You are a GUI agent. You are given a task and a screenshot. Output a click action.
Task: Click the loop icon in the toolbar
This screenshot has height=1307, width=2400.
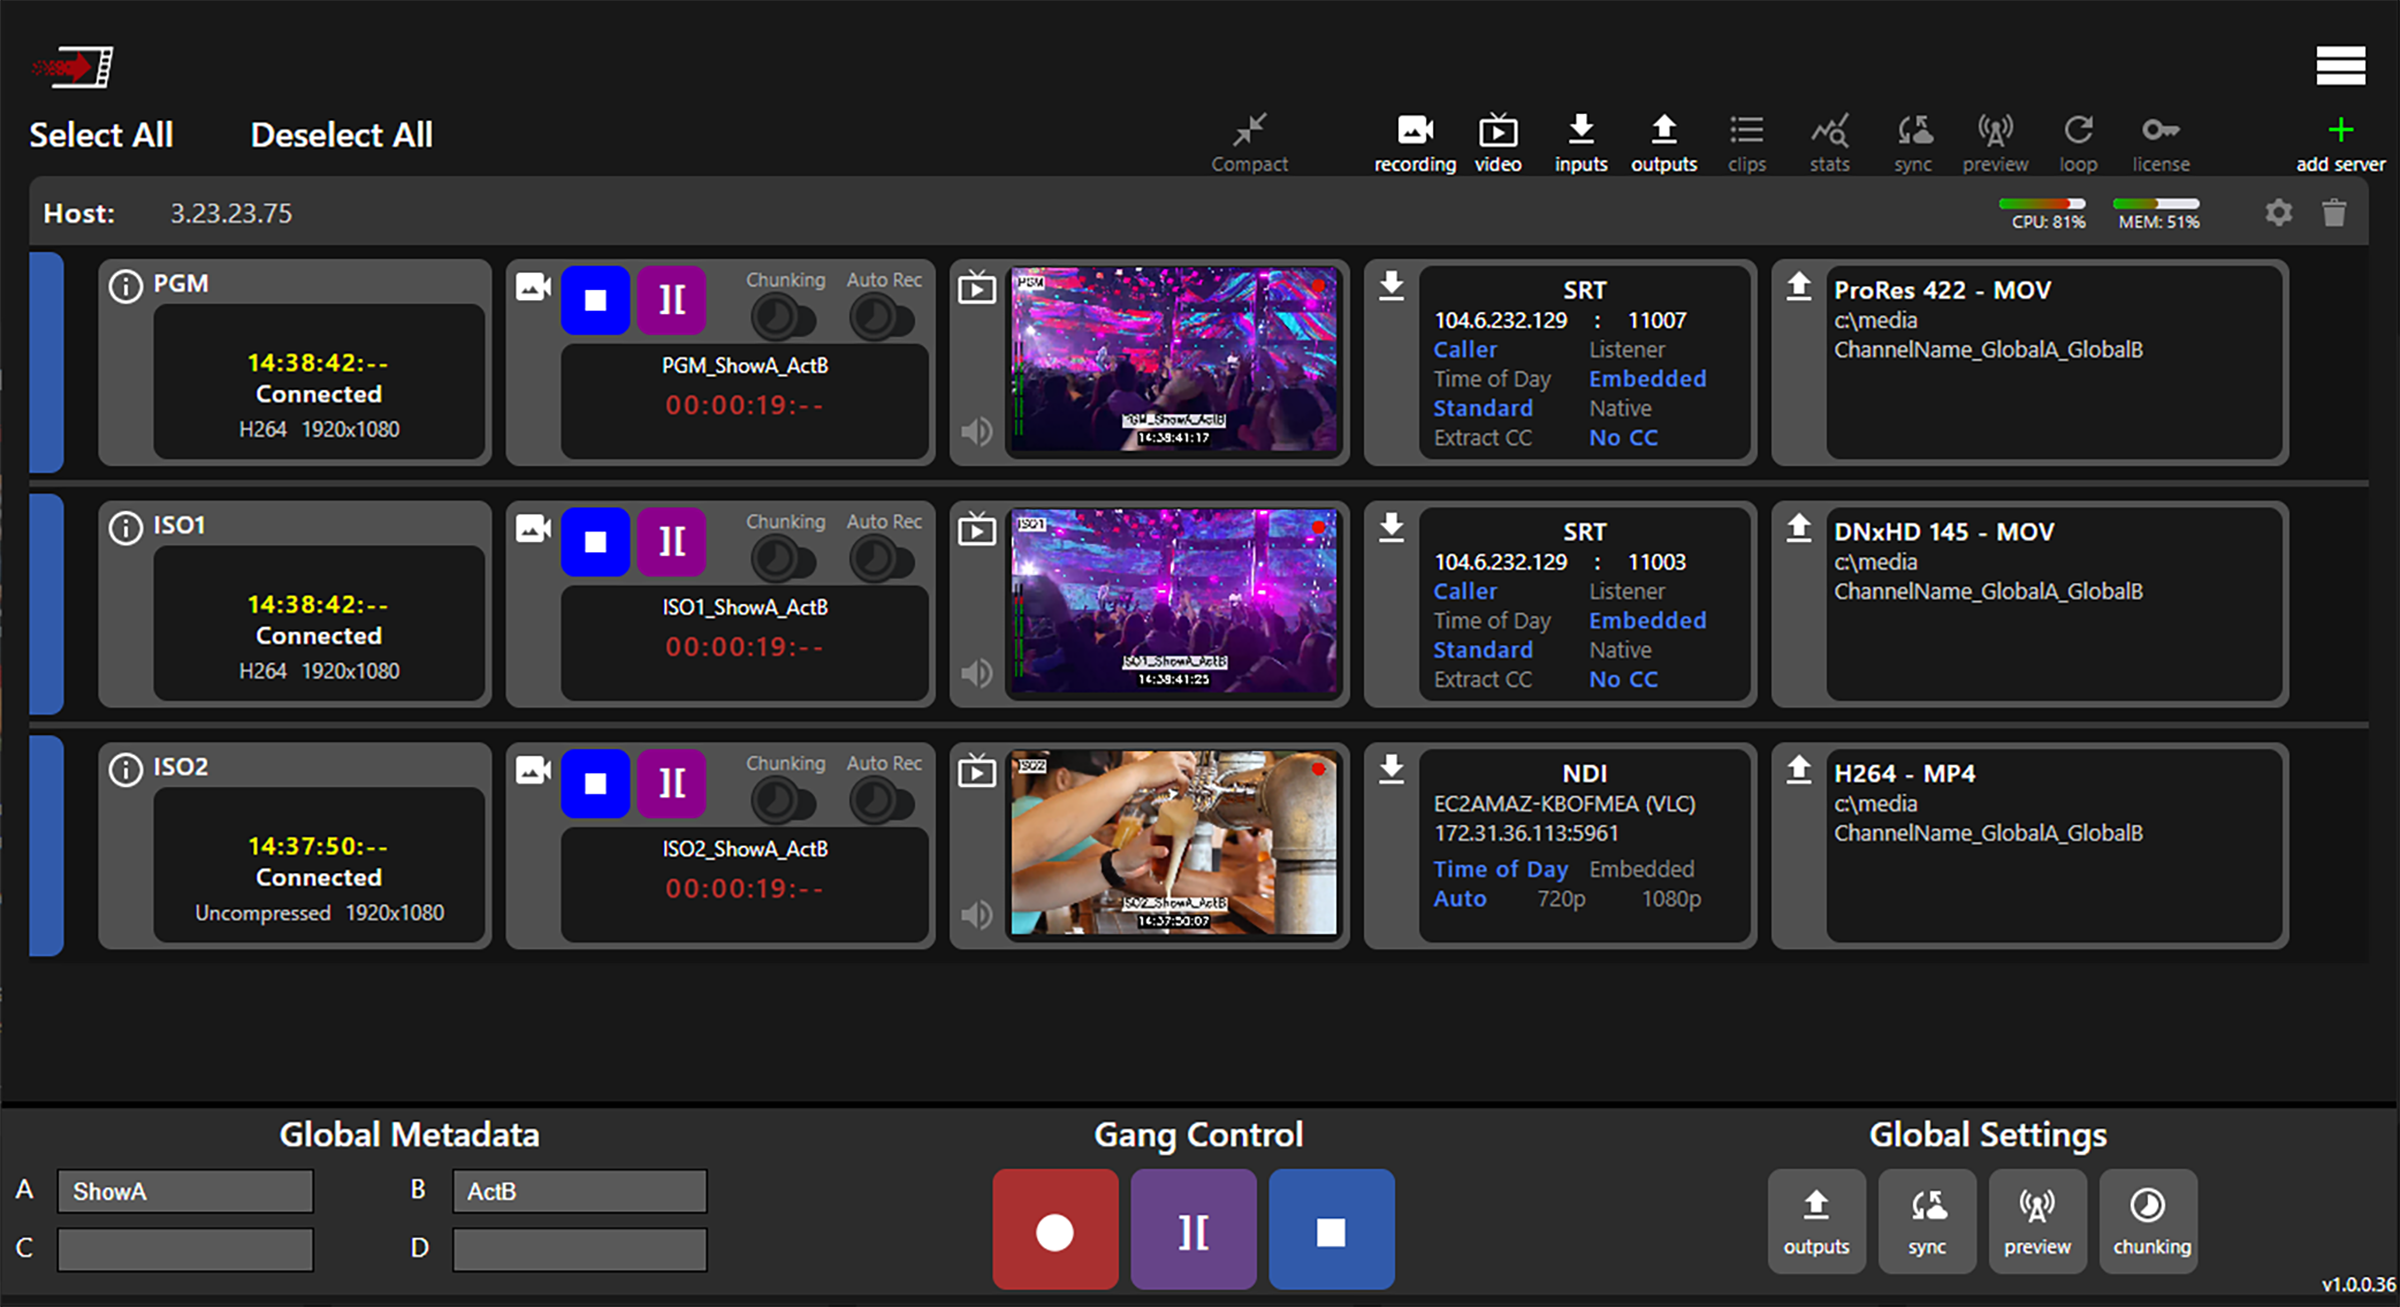click(2079, 140)
